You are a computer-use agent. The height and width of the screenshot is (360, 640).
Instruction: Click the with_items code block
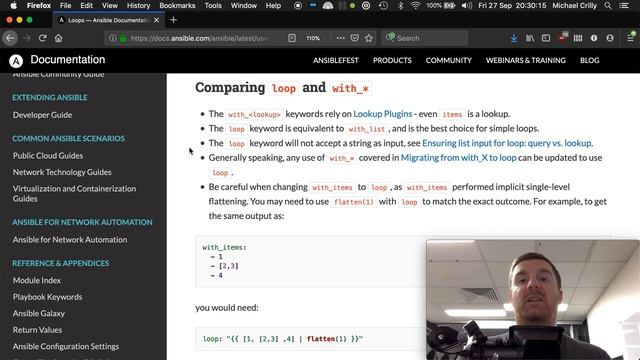click(310, 261)
